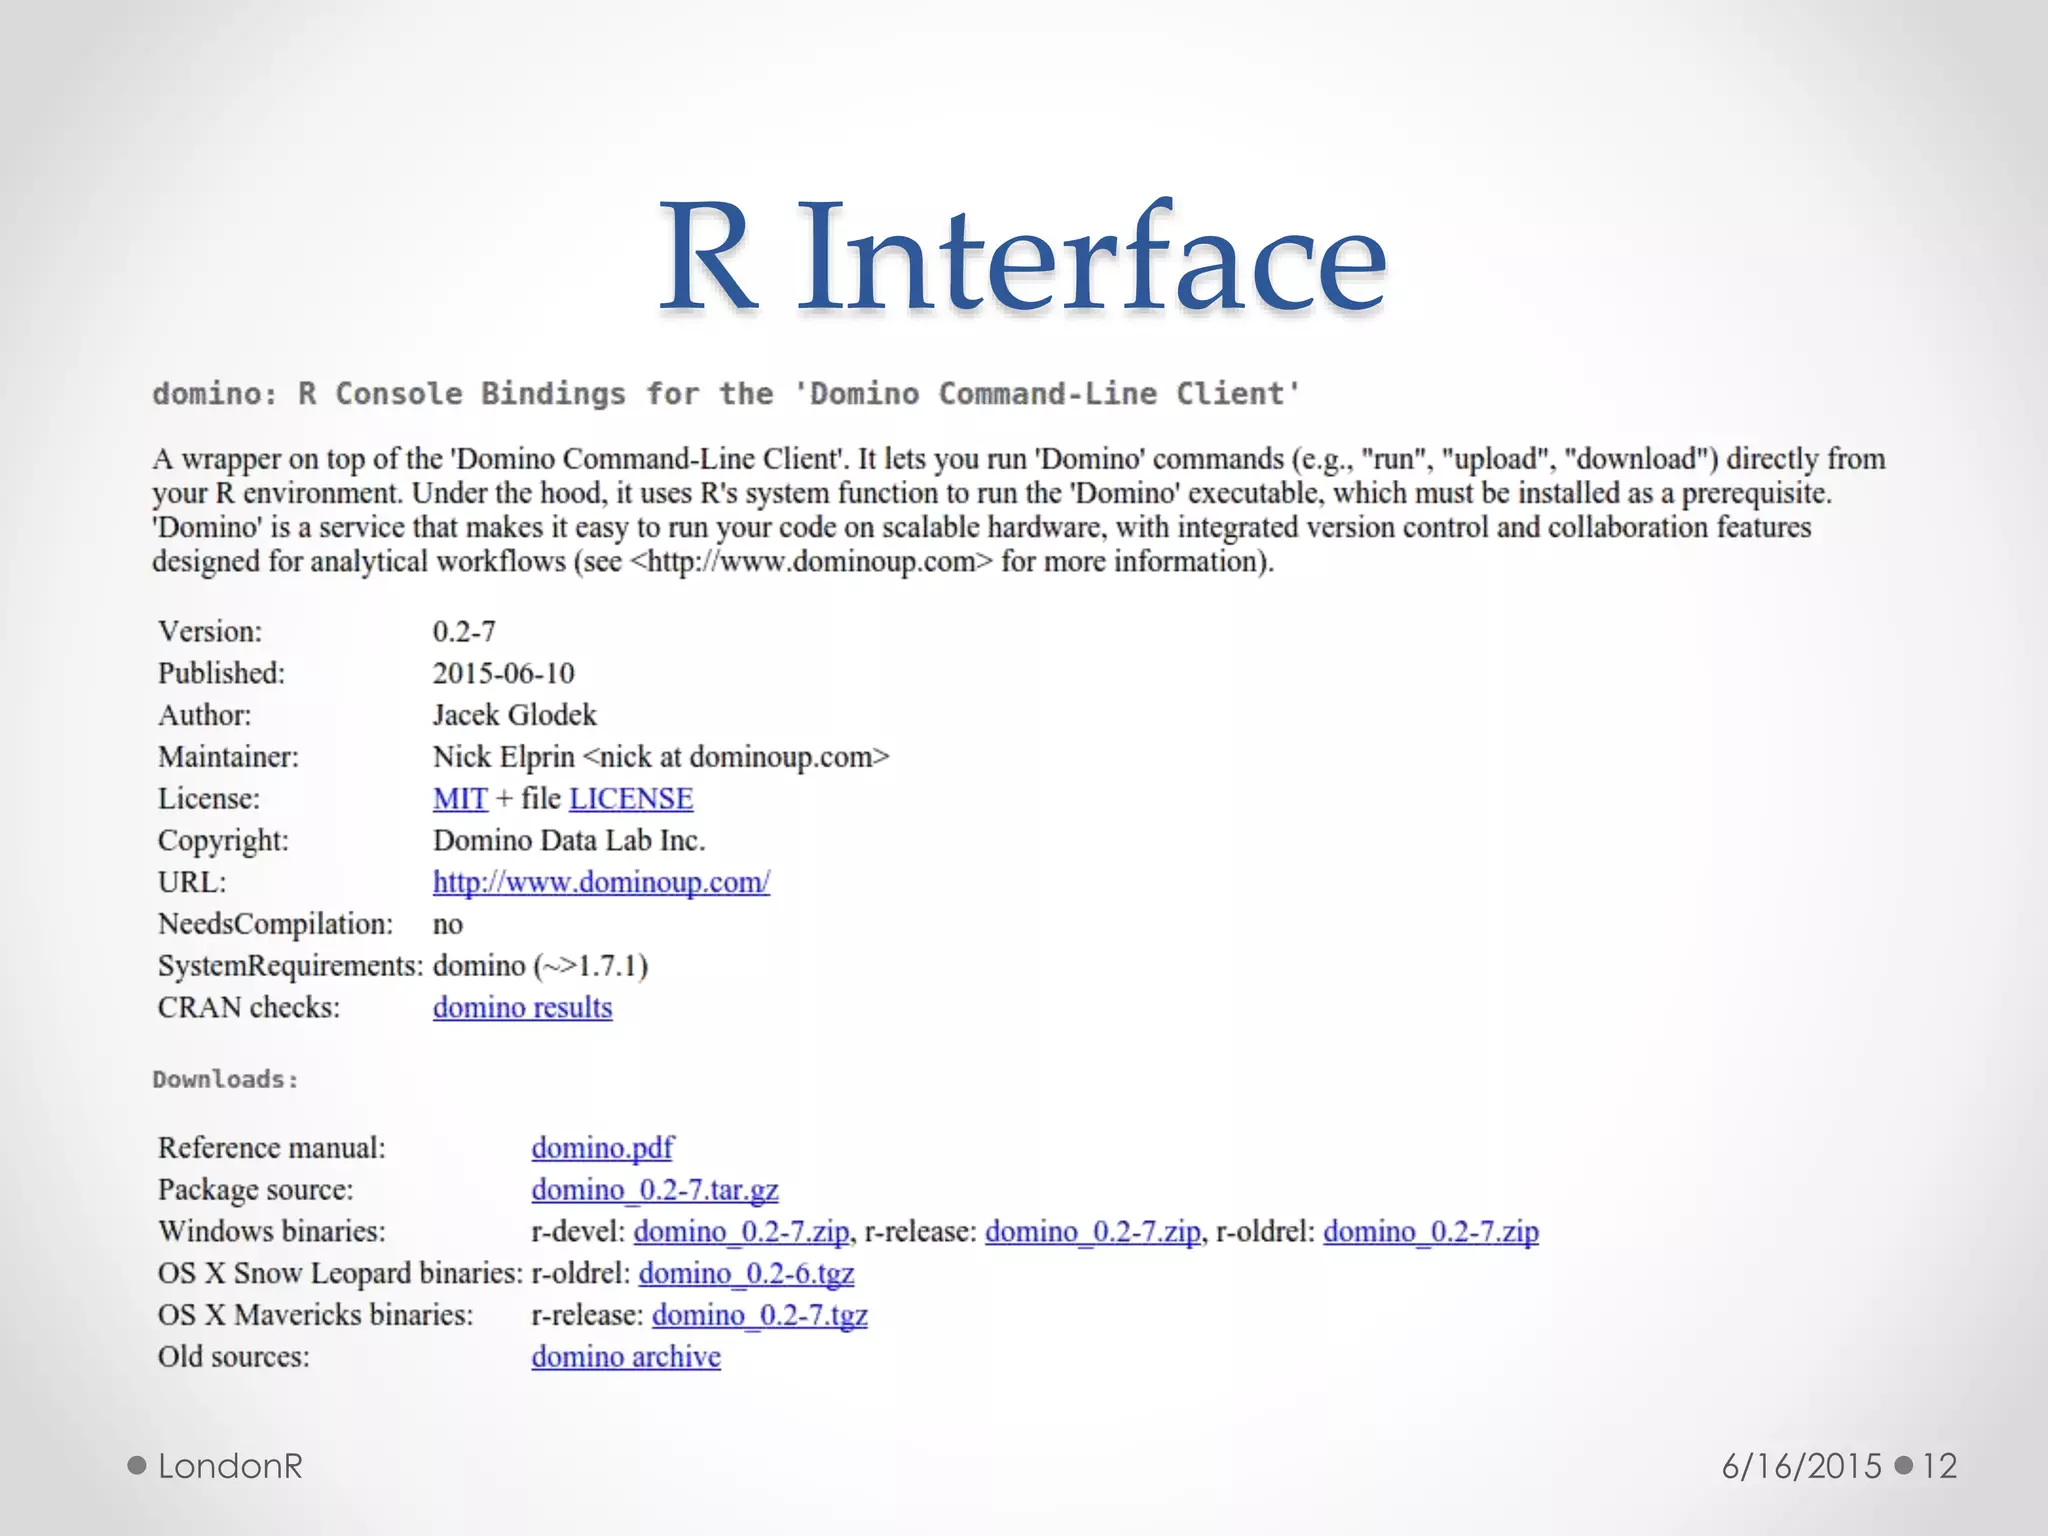Viewport: 2048px width, 1536px height.
Task: Click the LondonR footer text
Action: pos(230,1466)
